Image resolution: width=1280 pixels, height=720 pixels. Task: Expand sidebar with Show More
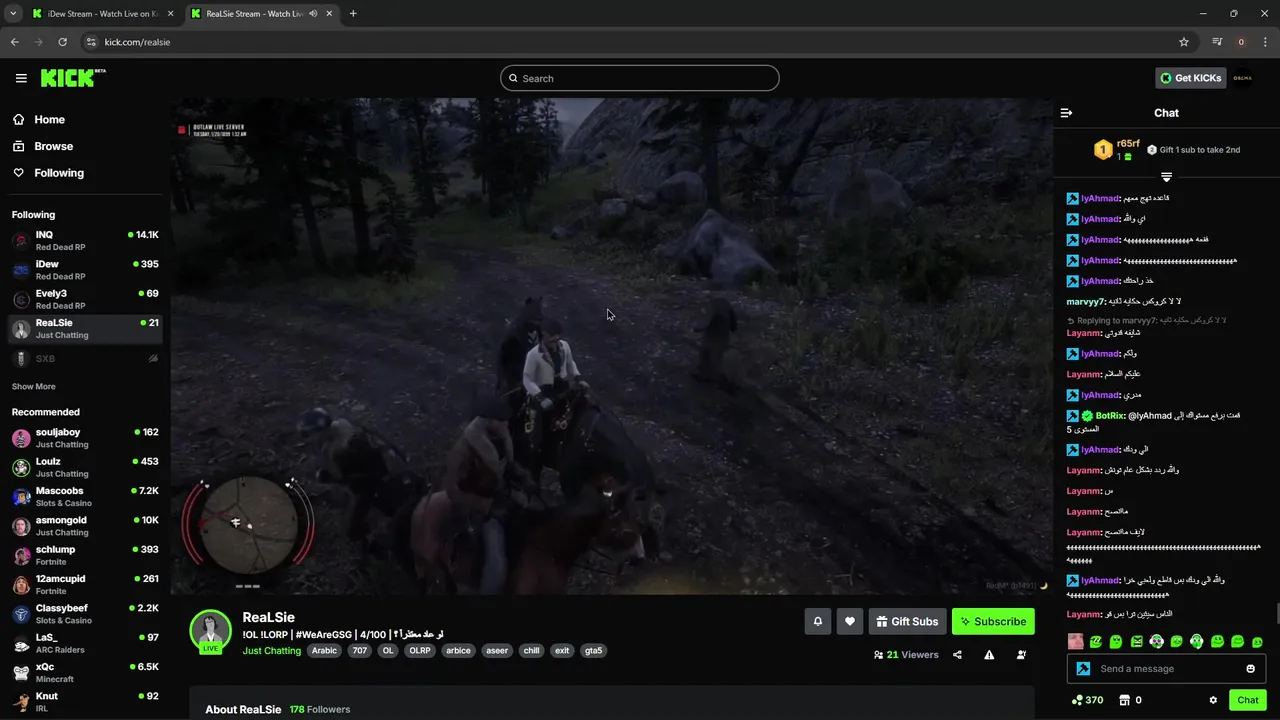point(34,387)
